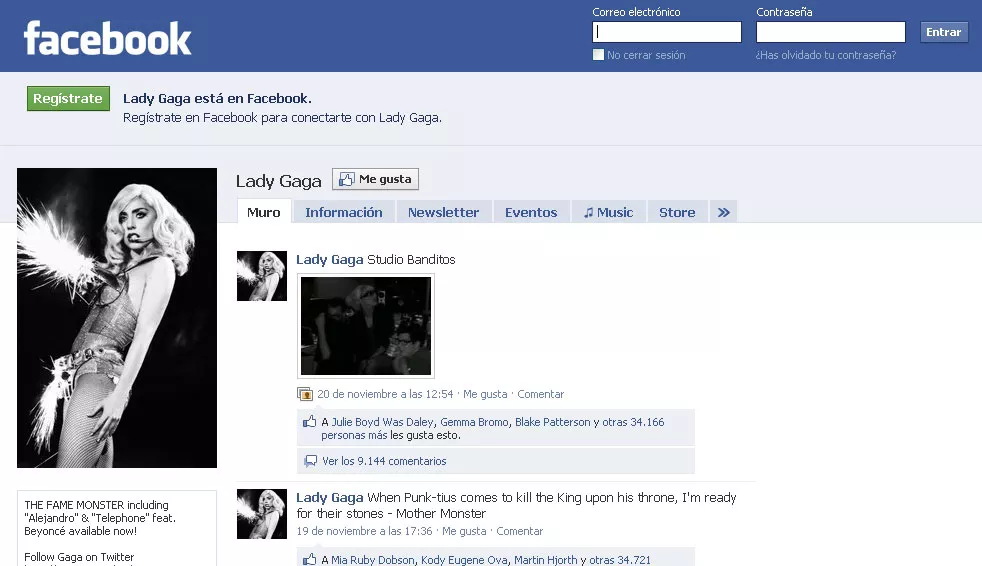This screenshot has height=566, width=982.
Task: Open ¿Has olvidado tu contraseña? link
Action: (825, 55)
